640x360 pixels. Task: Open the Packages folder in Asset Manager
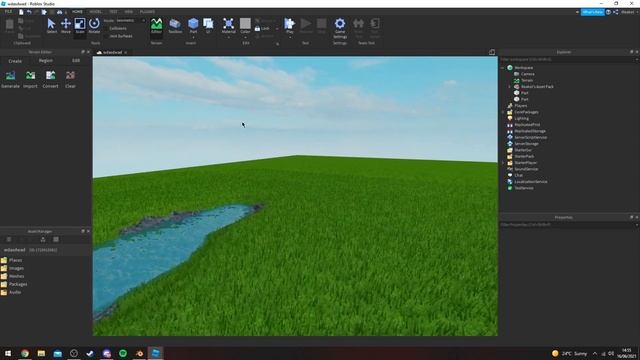pos(14,284)
